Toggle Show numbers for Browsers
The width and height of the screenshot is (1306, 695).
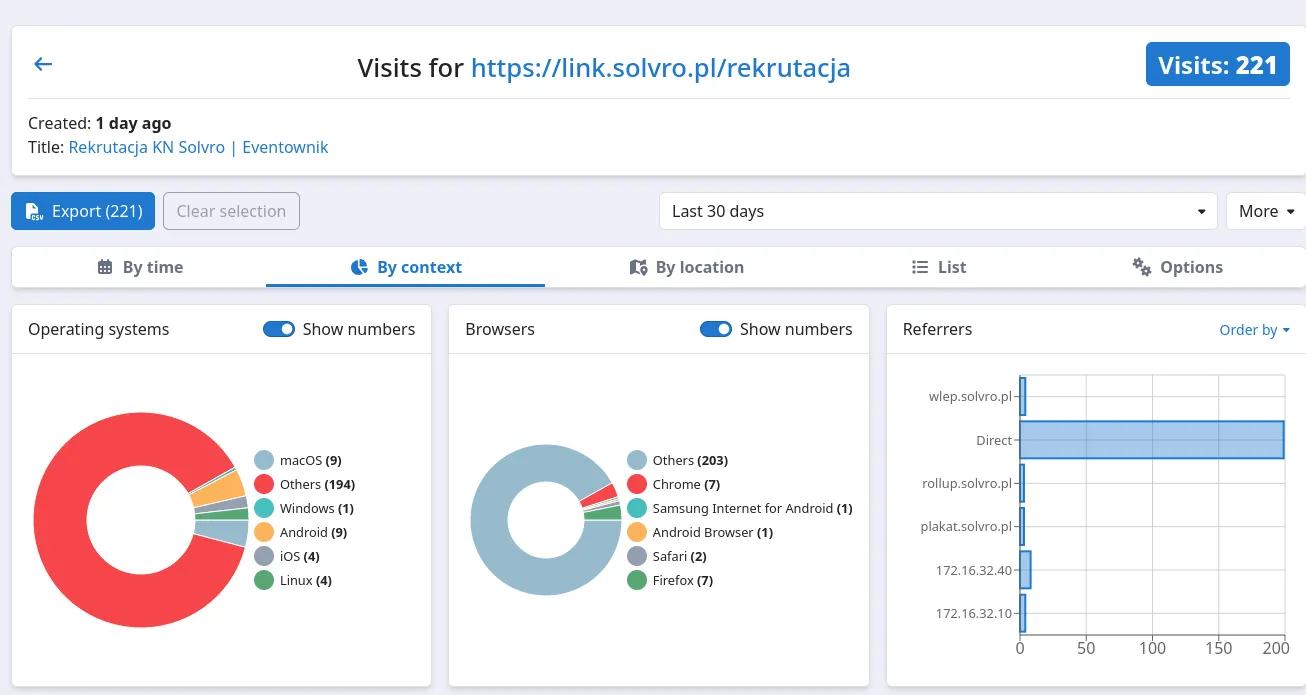(x=716, y=329)
